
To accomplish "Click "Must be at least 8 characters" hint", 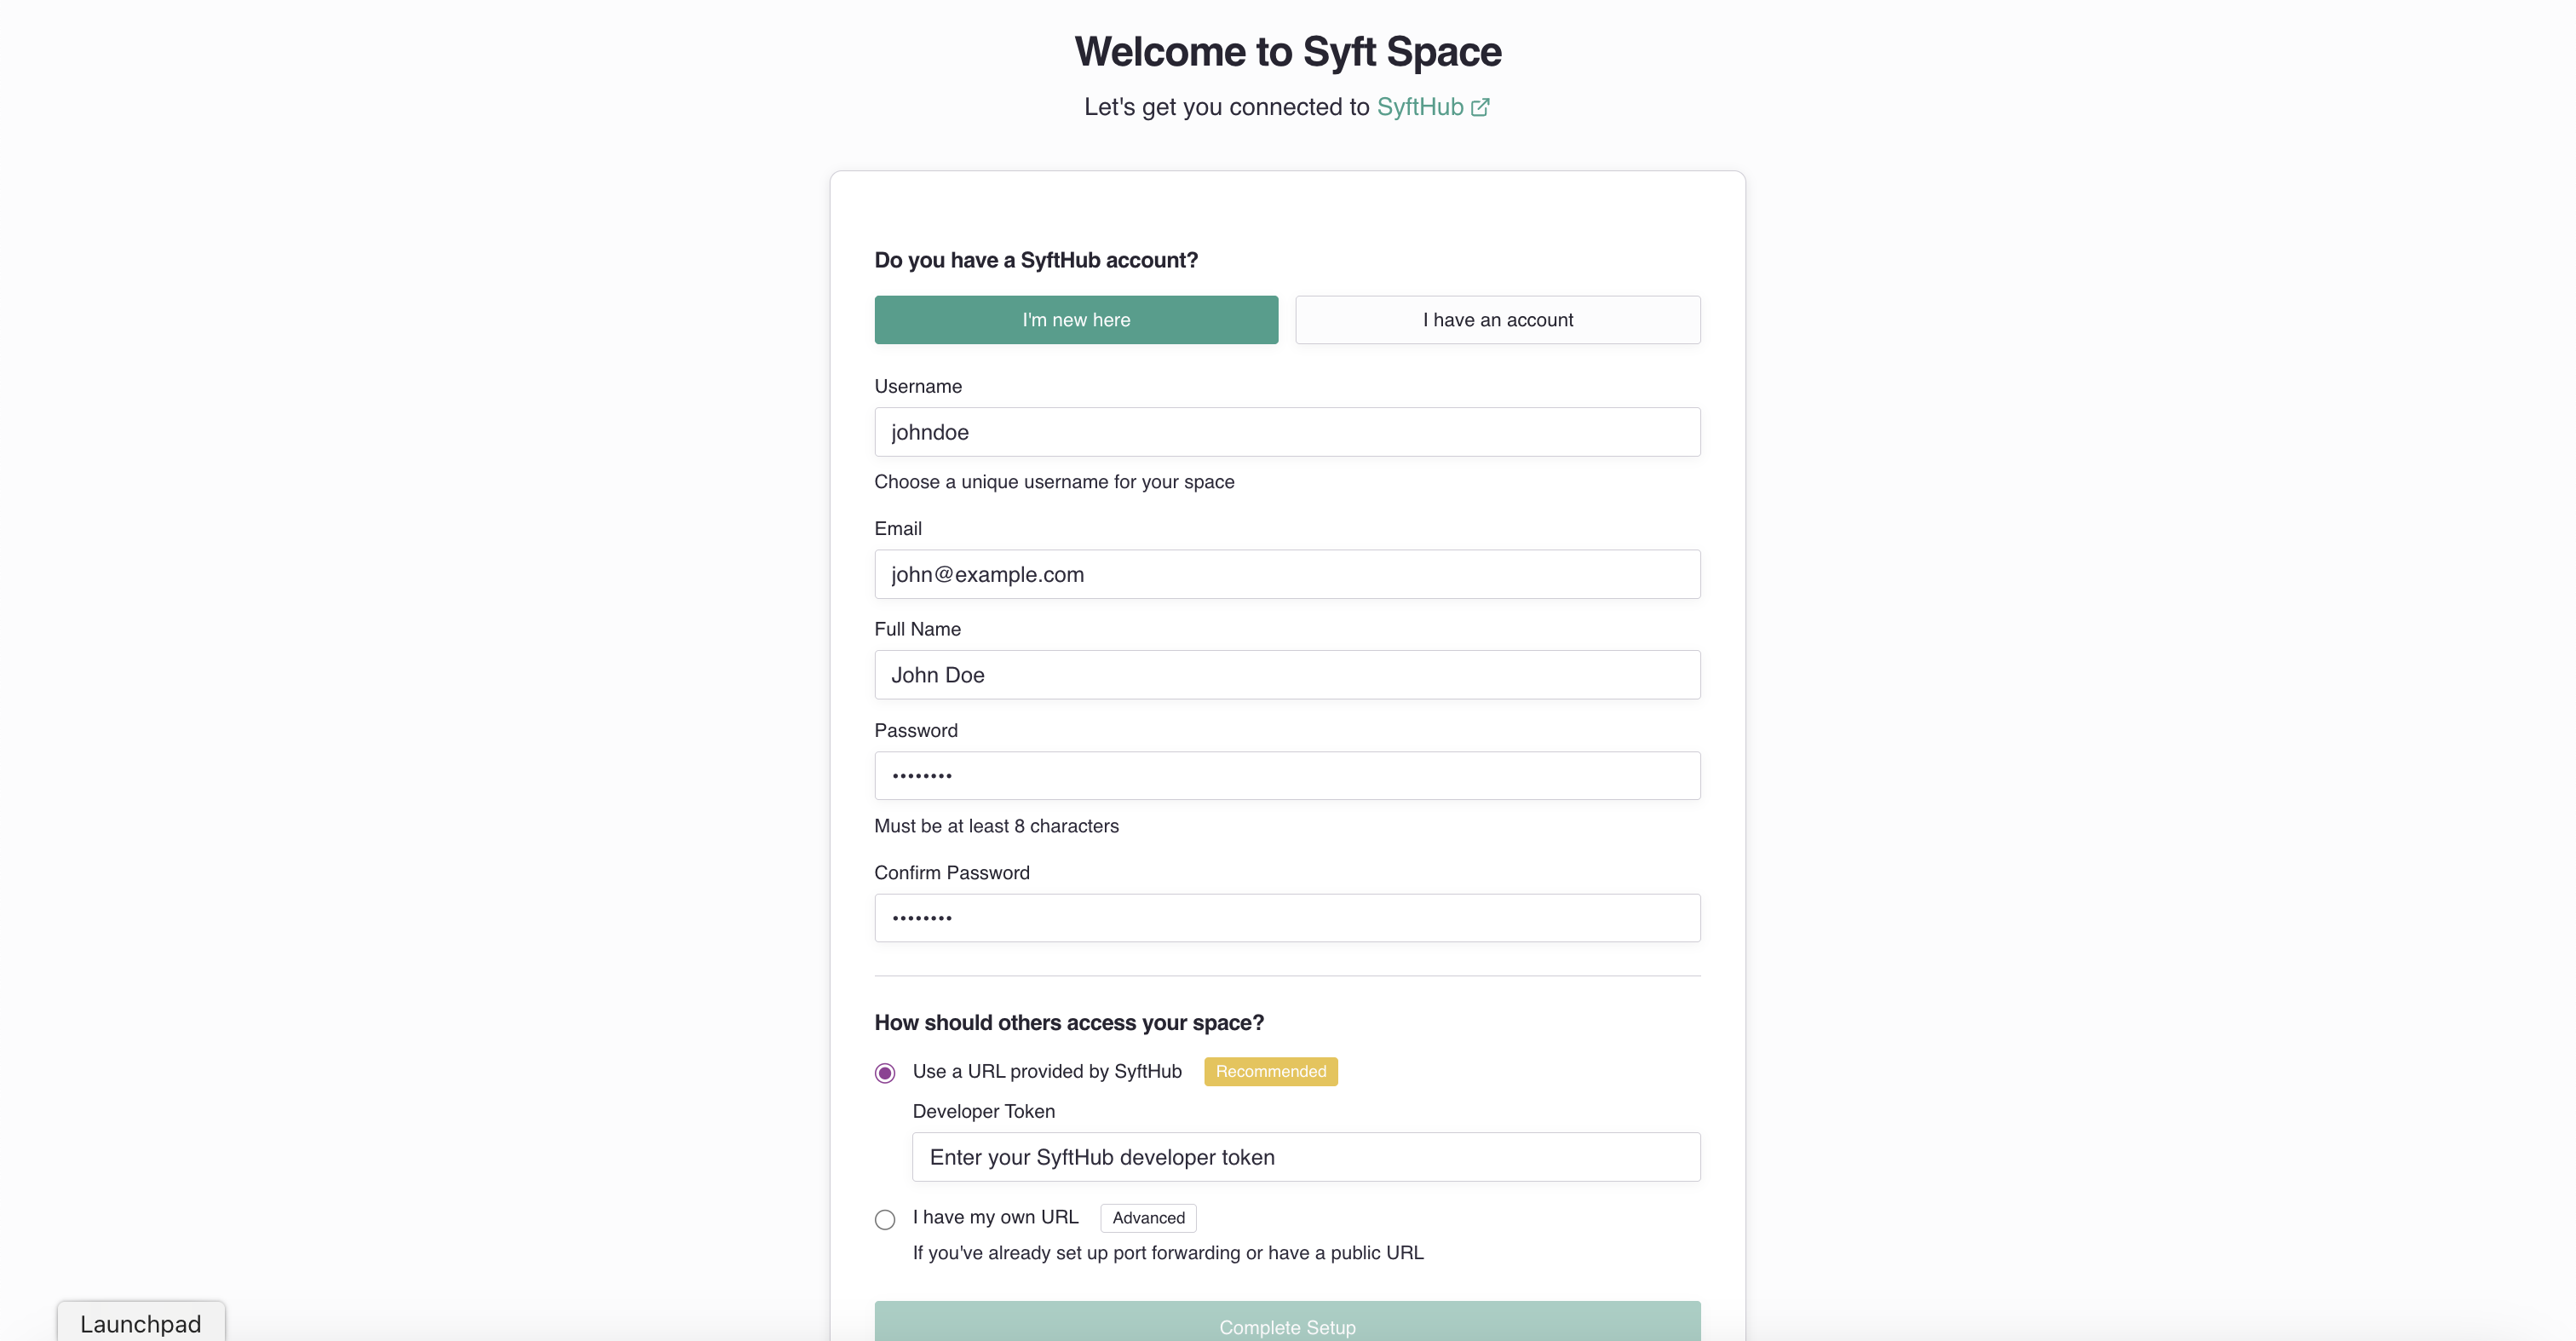I will tap(996, 826).
